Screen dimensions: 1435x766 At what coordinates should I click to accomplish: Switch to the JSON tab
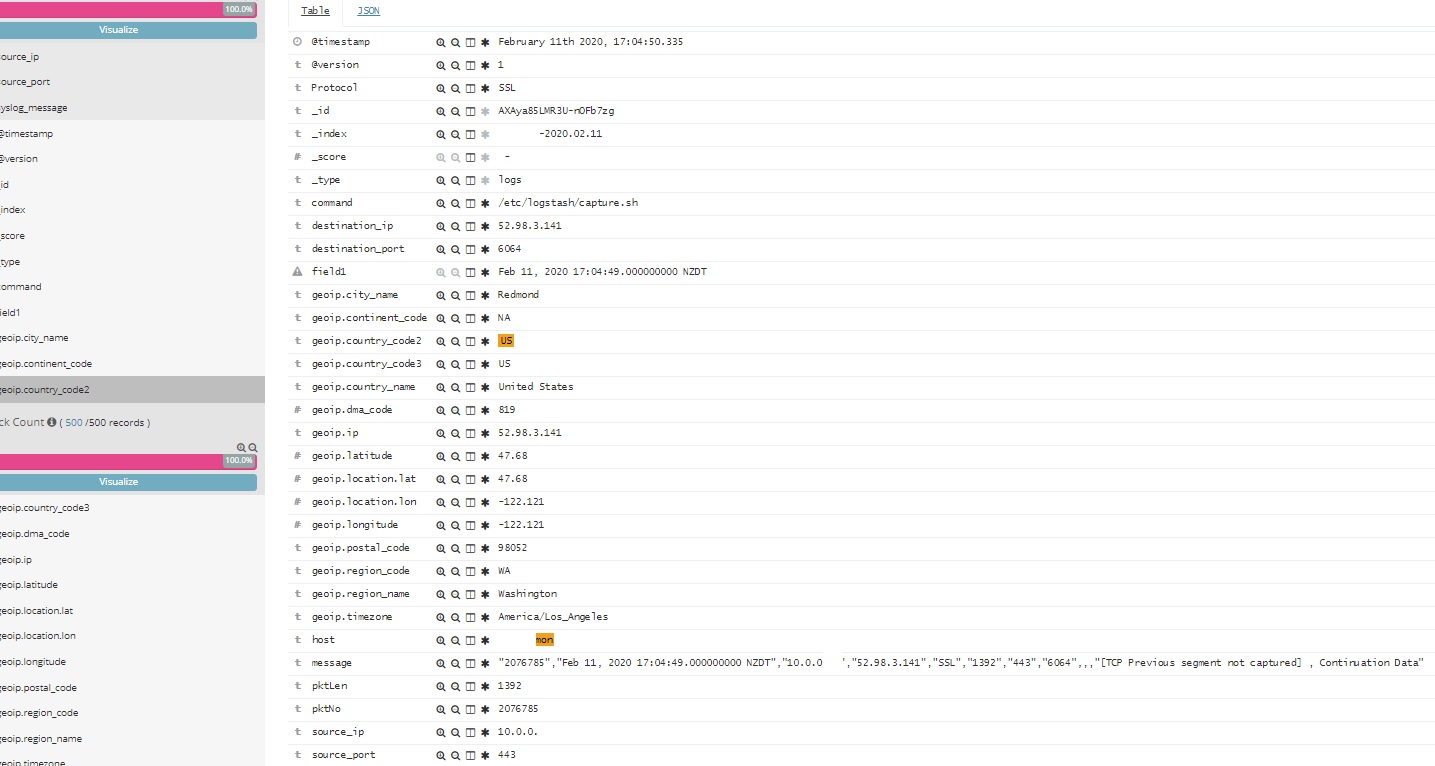point(368,11)
